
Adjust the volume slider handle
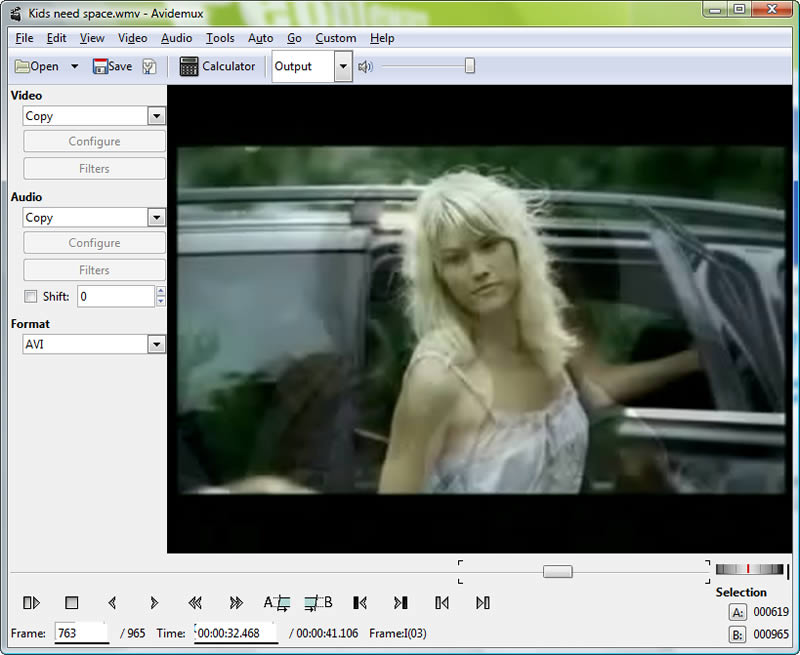470,66
